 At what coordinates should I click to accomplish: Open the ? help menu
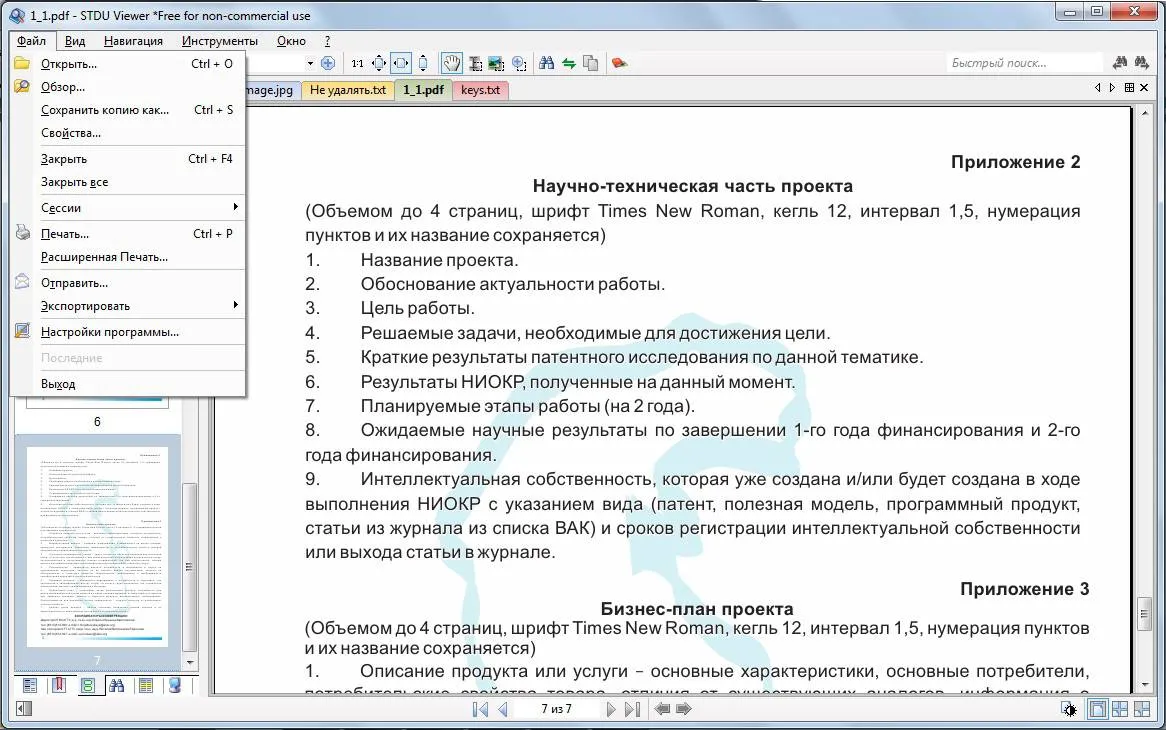tap(327, 41)
